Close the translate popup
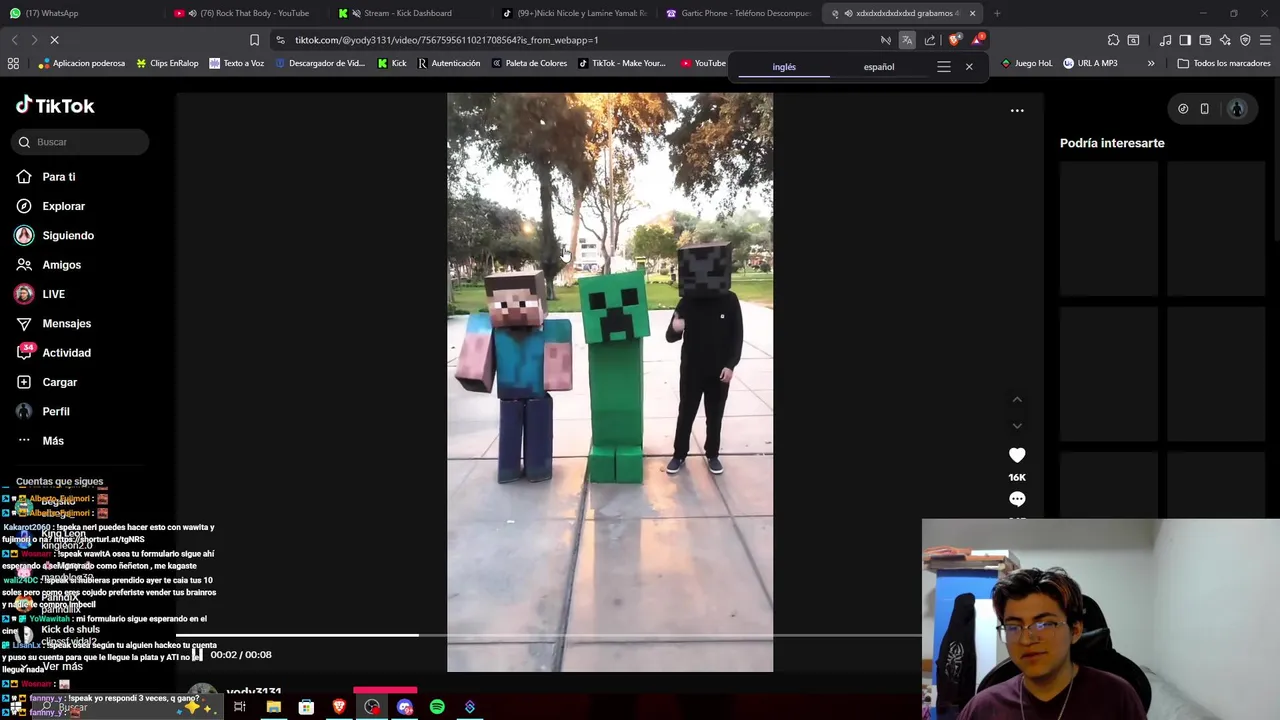Viewport: 1280px width, 720px height. pos(969,67)
